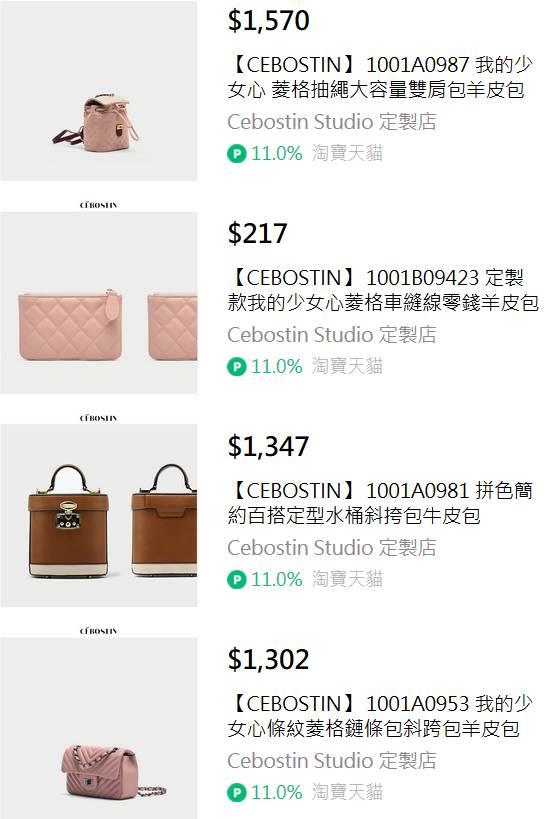Open product title 1001A0987 backpack listing
The image size is (553, 819).
(x=380, y=77)
